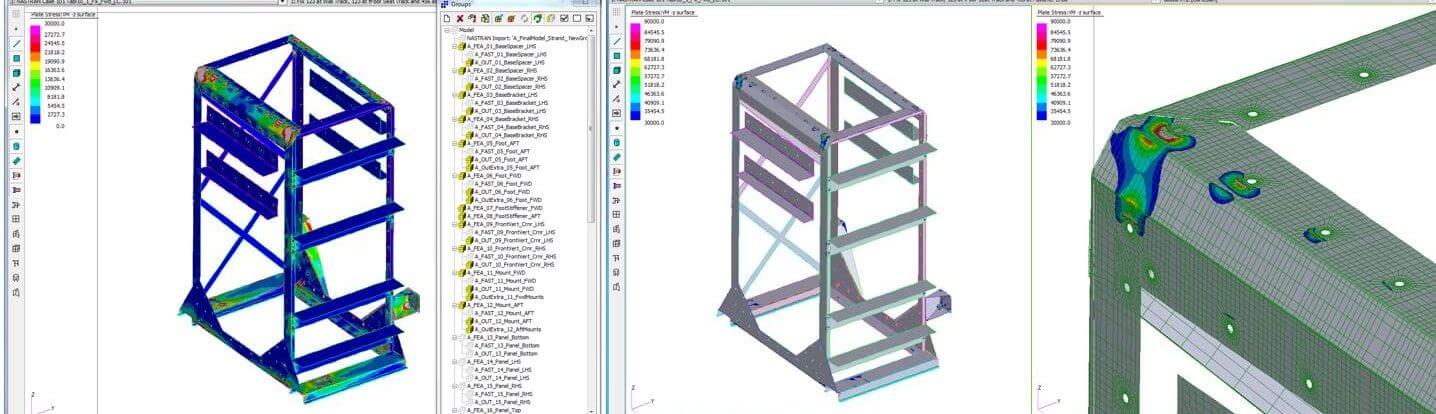Image resolution: width=1436 pixels, height=414 pixels.
Task: Click the red X delete group icon
Action: tap(460, 18)
